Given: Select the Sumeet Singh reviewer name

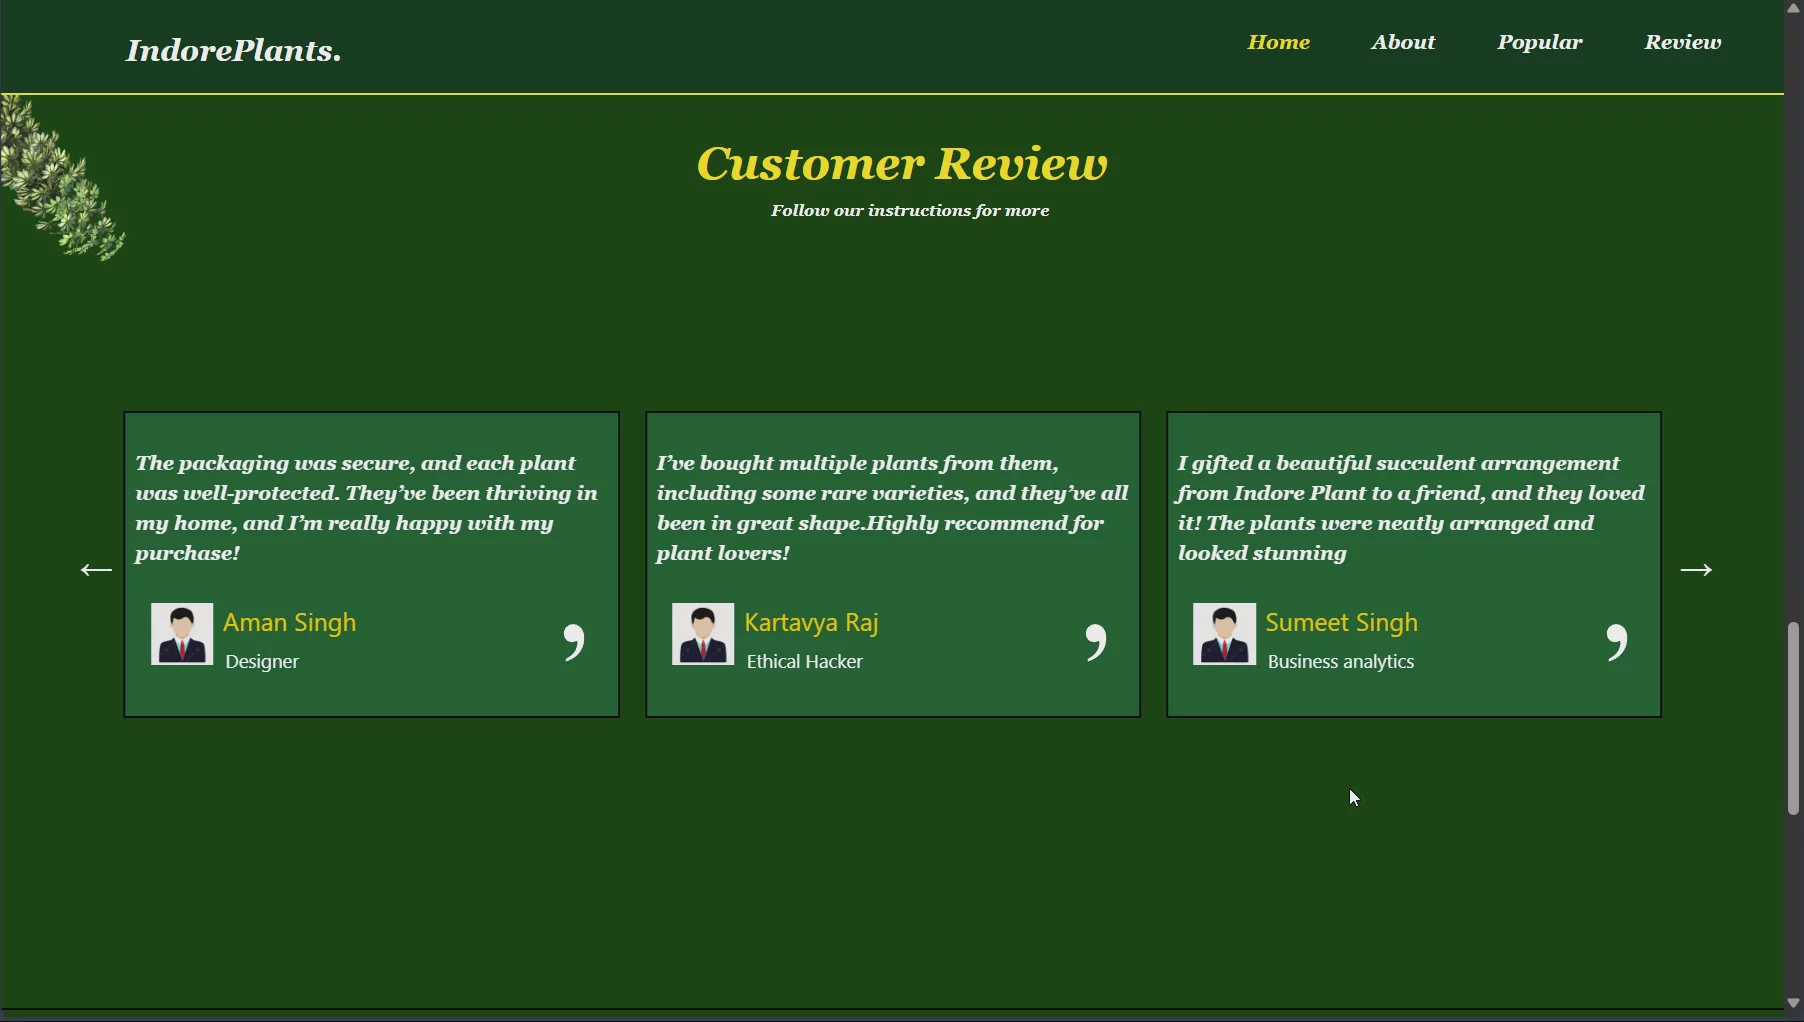Looking at the screenshot, I should [1341, 622].
